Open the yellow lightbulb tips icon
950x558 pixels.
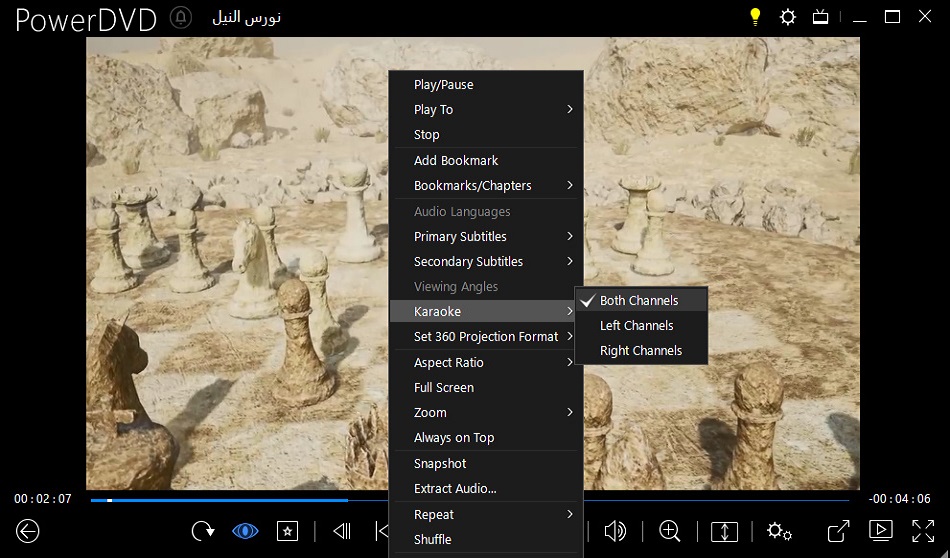point(756,17)
